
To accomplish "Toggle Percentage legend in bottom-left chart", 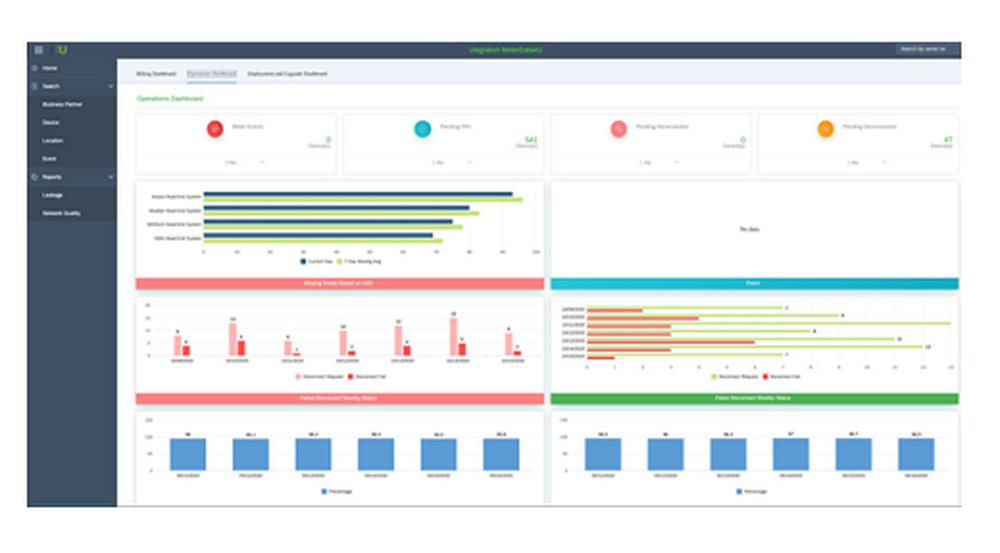I will click(x=337, y=492).
